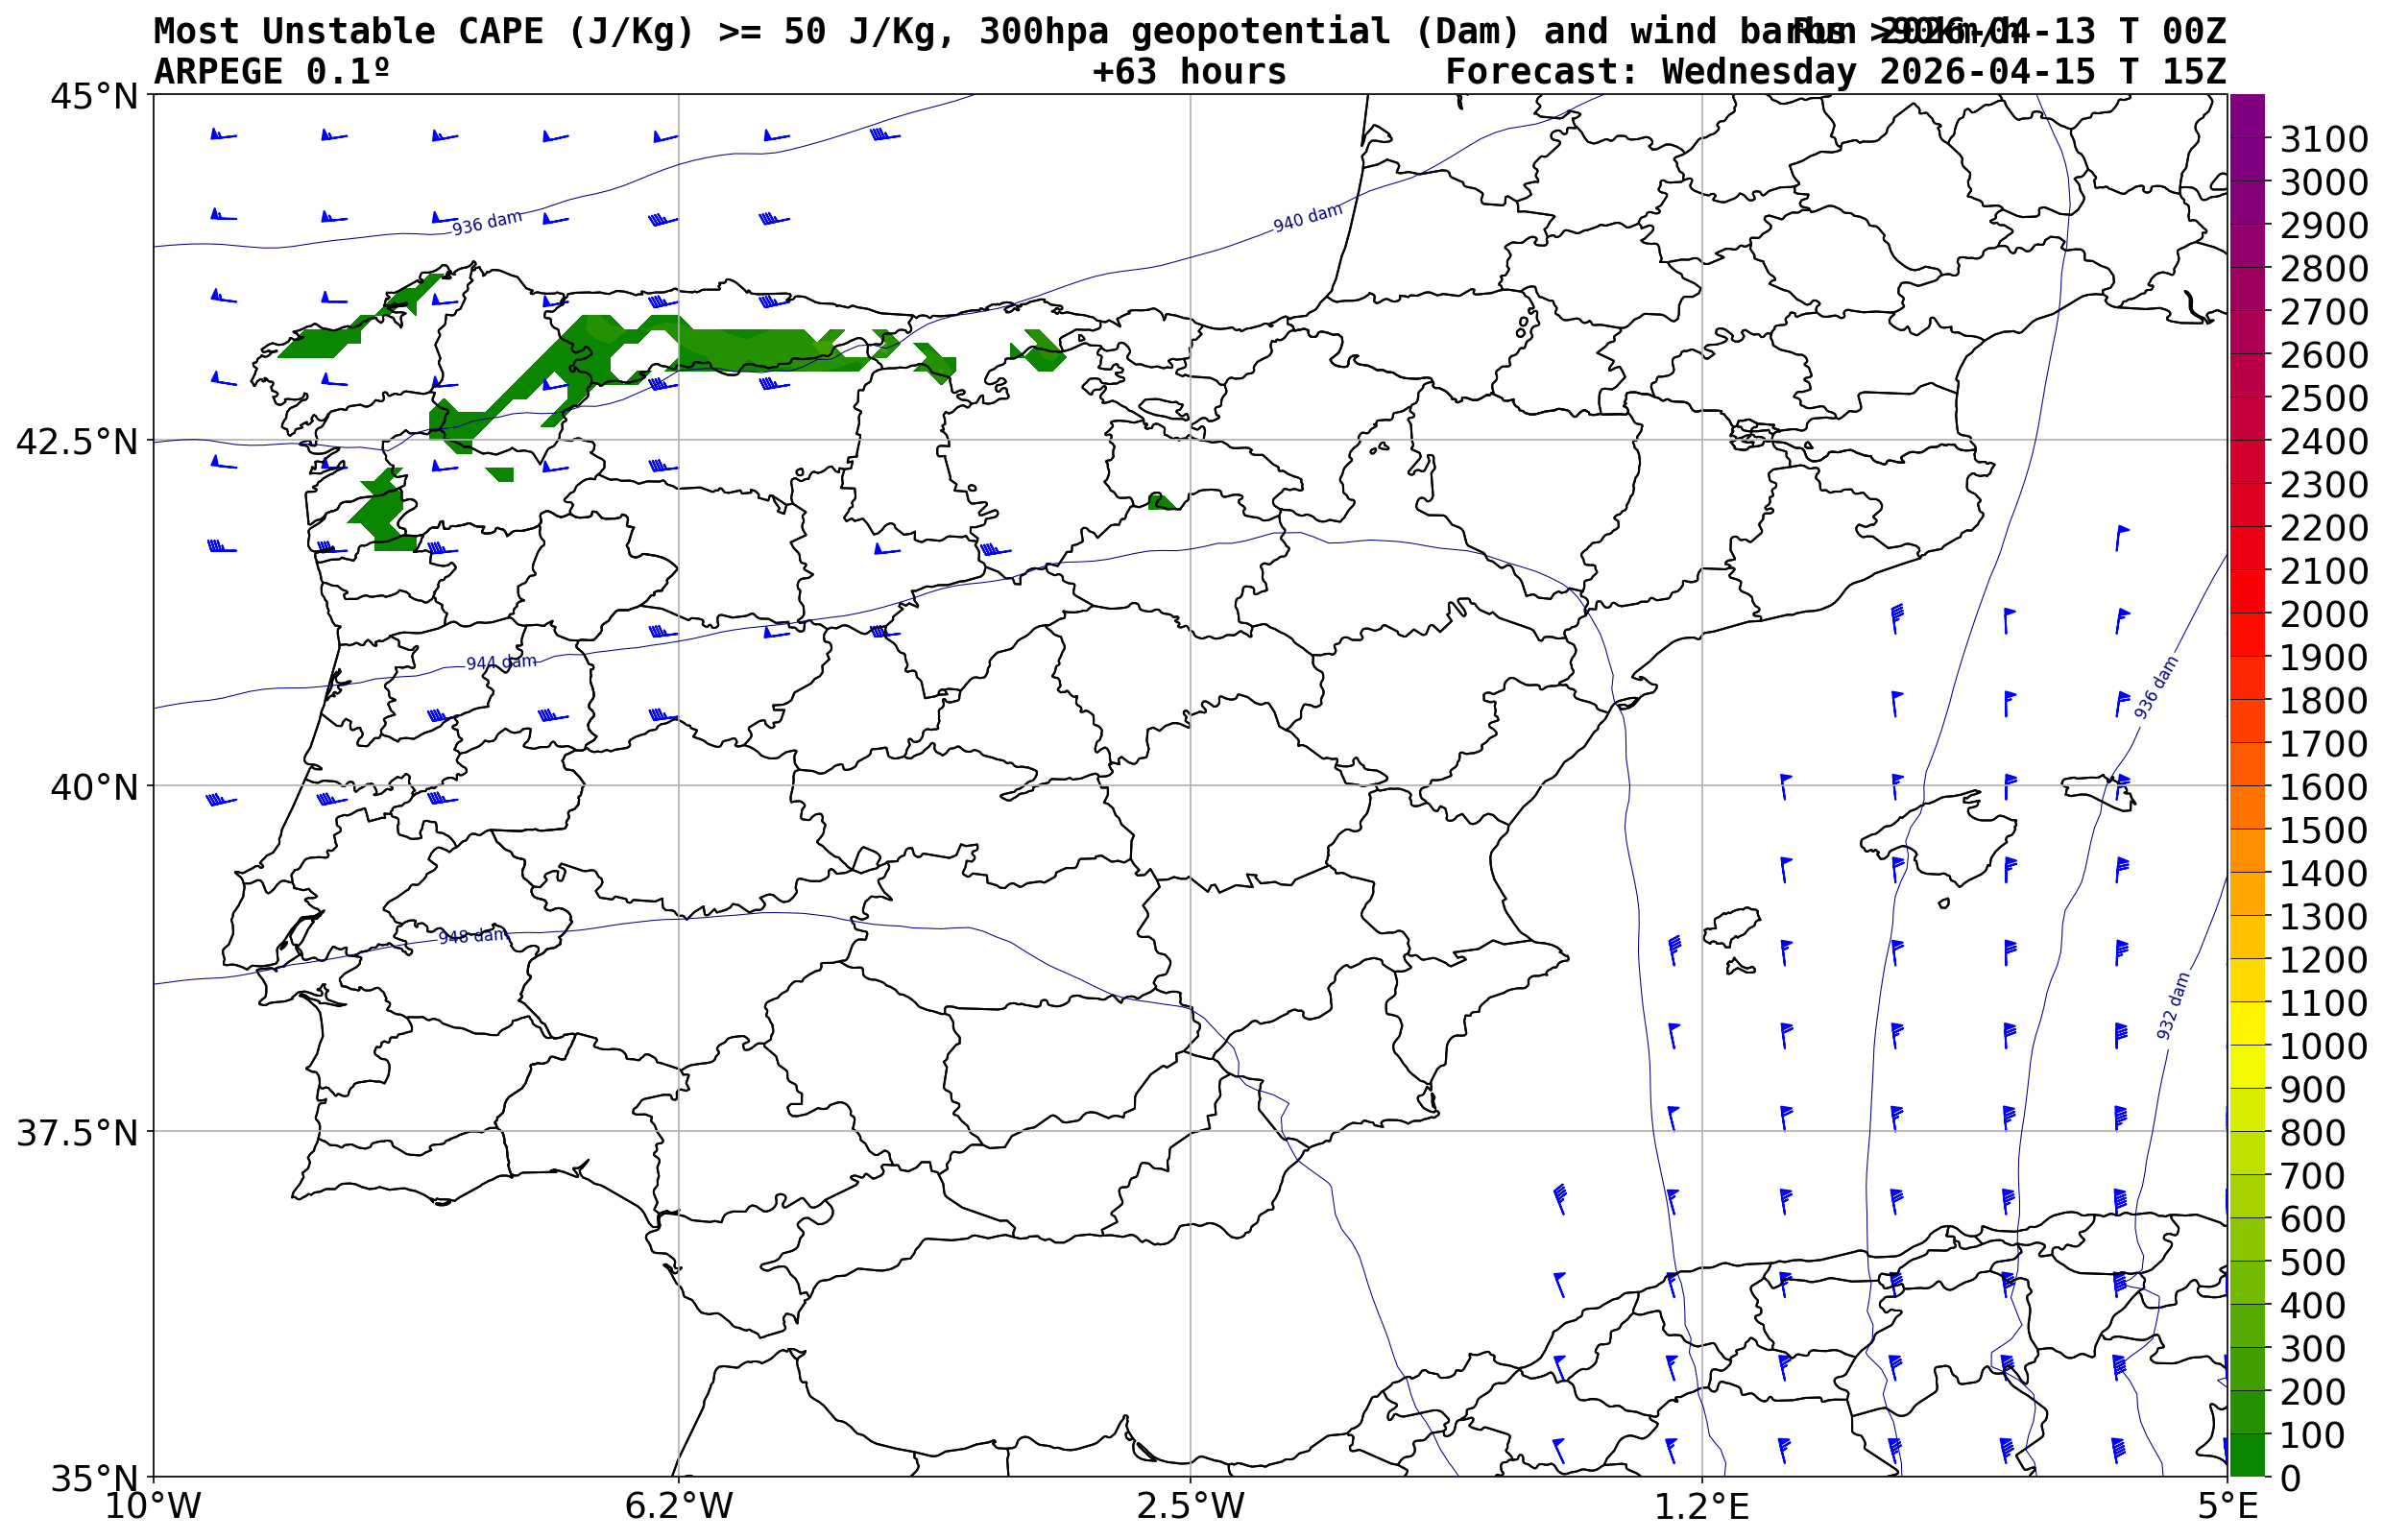2384x1540 pixels.
Task: Click the 944 dam contour label
Action: pos(501,663)
